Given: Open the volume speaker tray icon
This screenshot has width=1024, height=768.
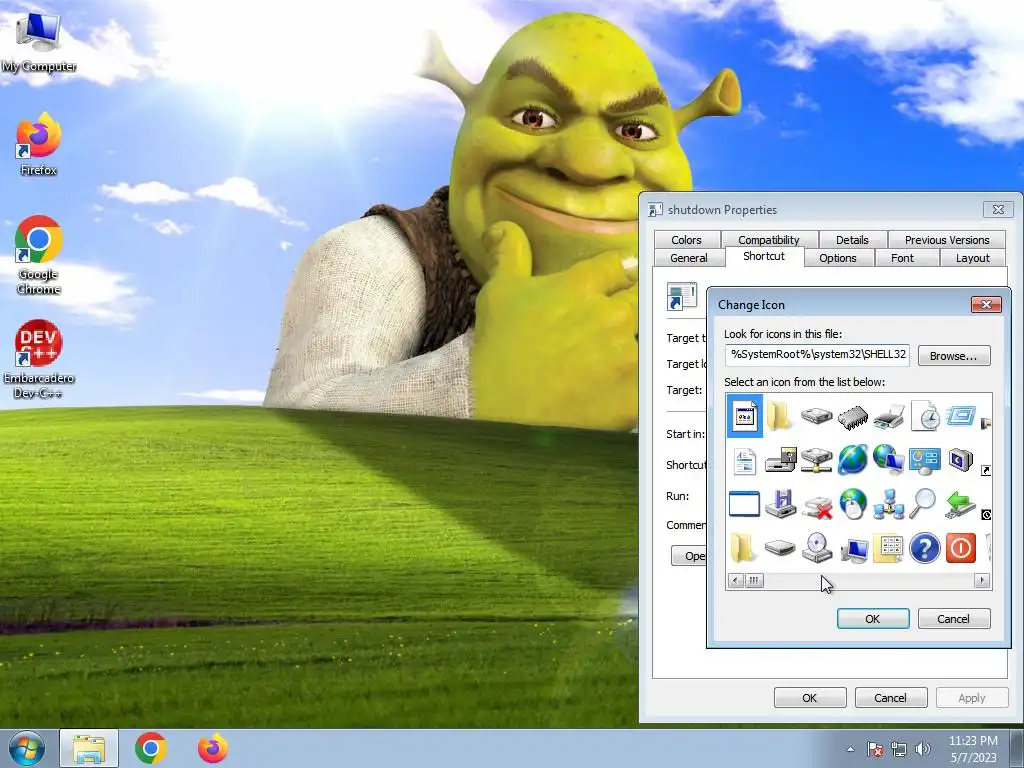Looking at the screenshot, I should [x=923, y=749].
